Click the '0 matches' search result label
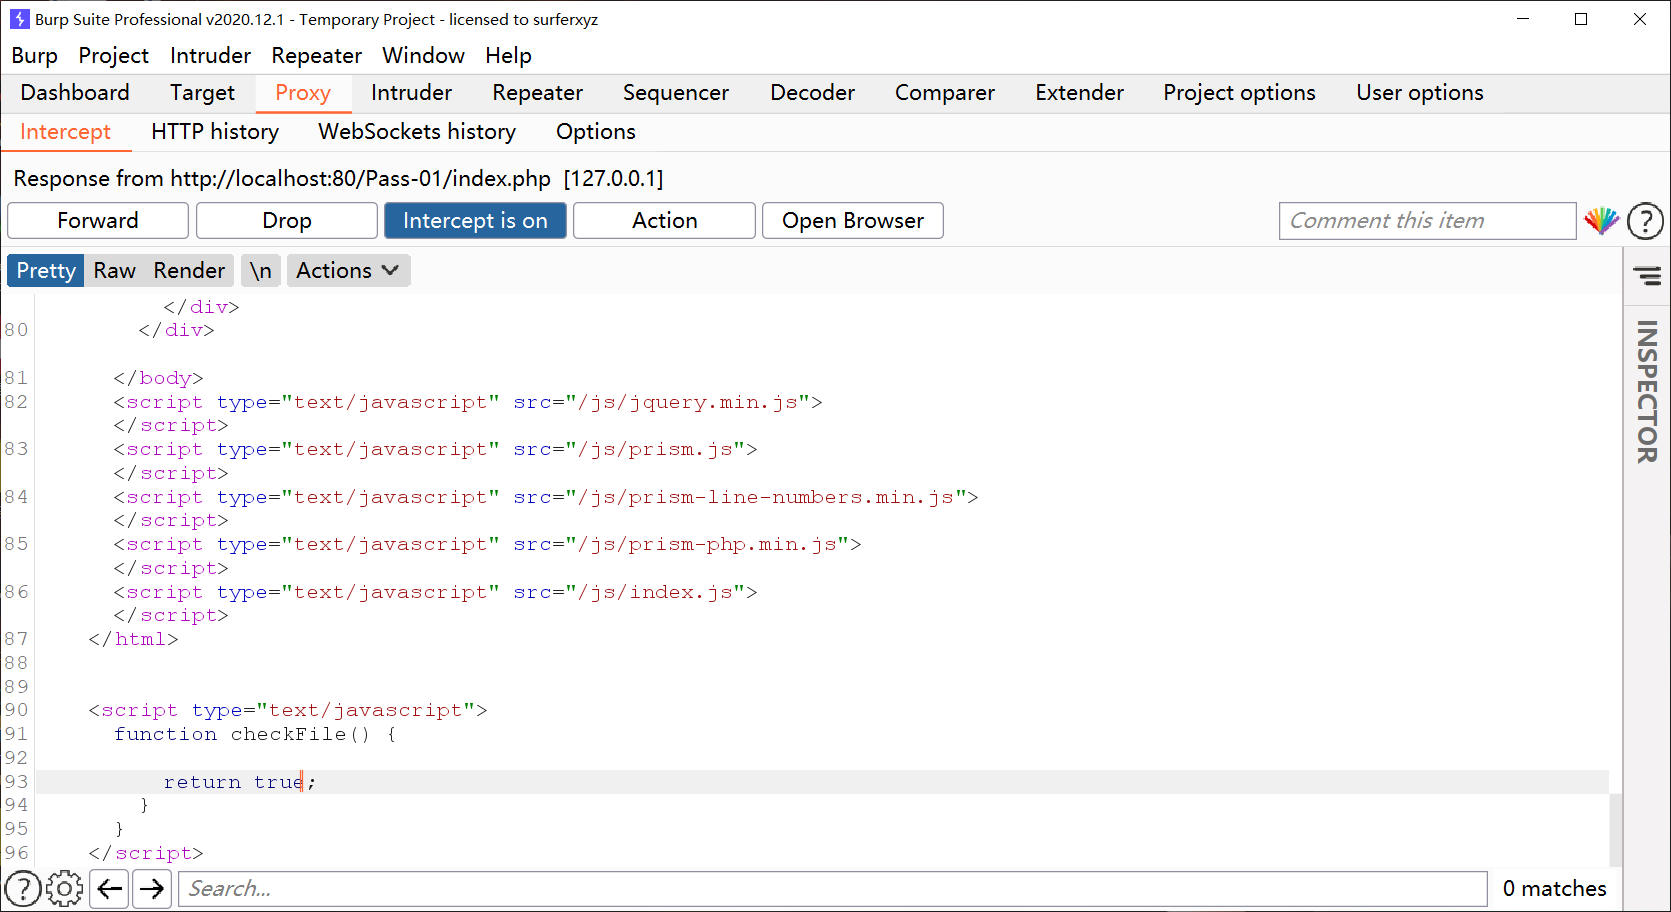 click(x=1554, y=888)
